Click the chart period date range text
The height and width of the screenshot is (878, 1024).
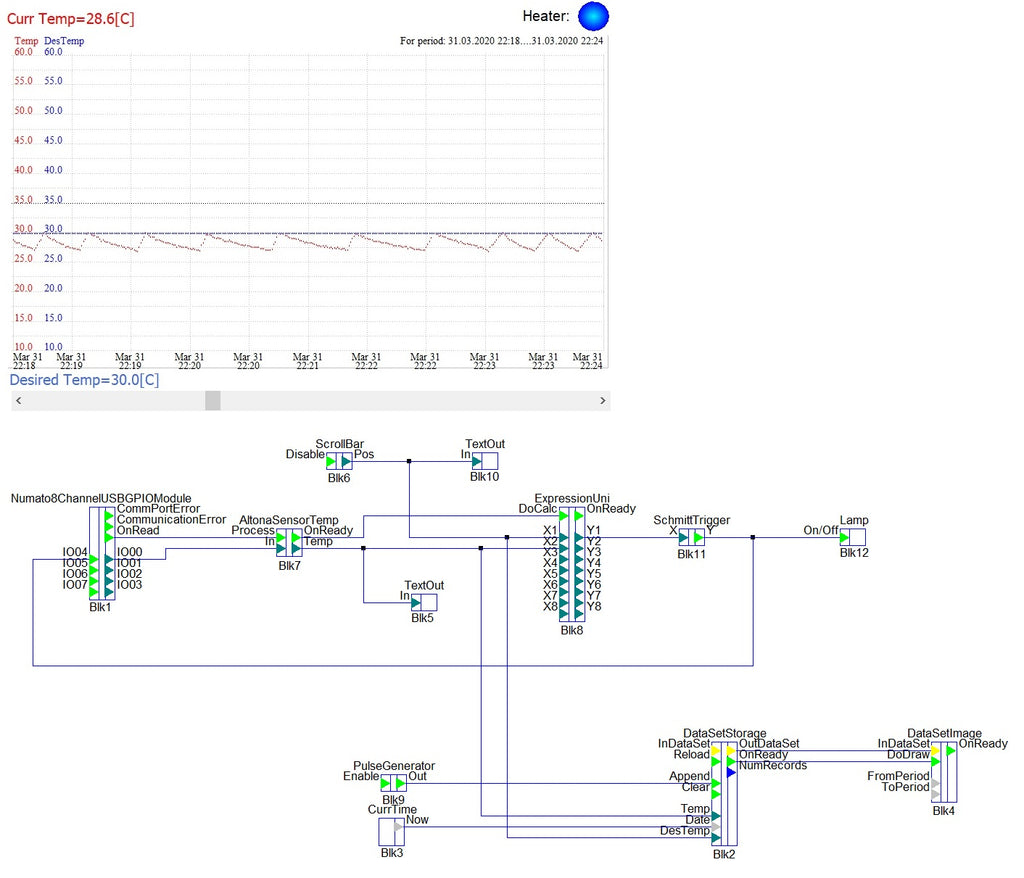point(501,41)
